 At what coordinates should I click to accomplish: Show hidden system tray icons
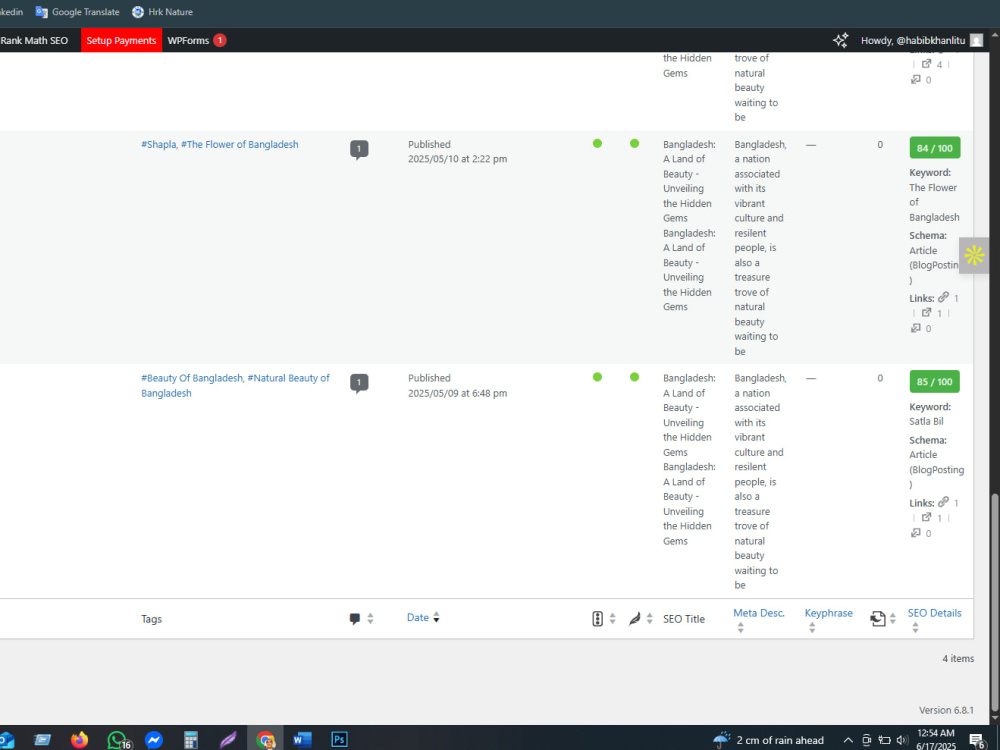[x=848, y=740]
